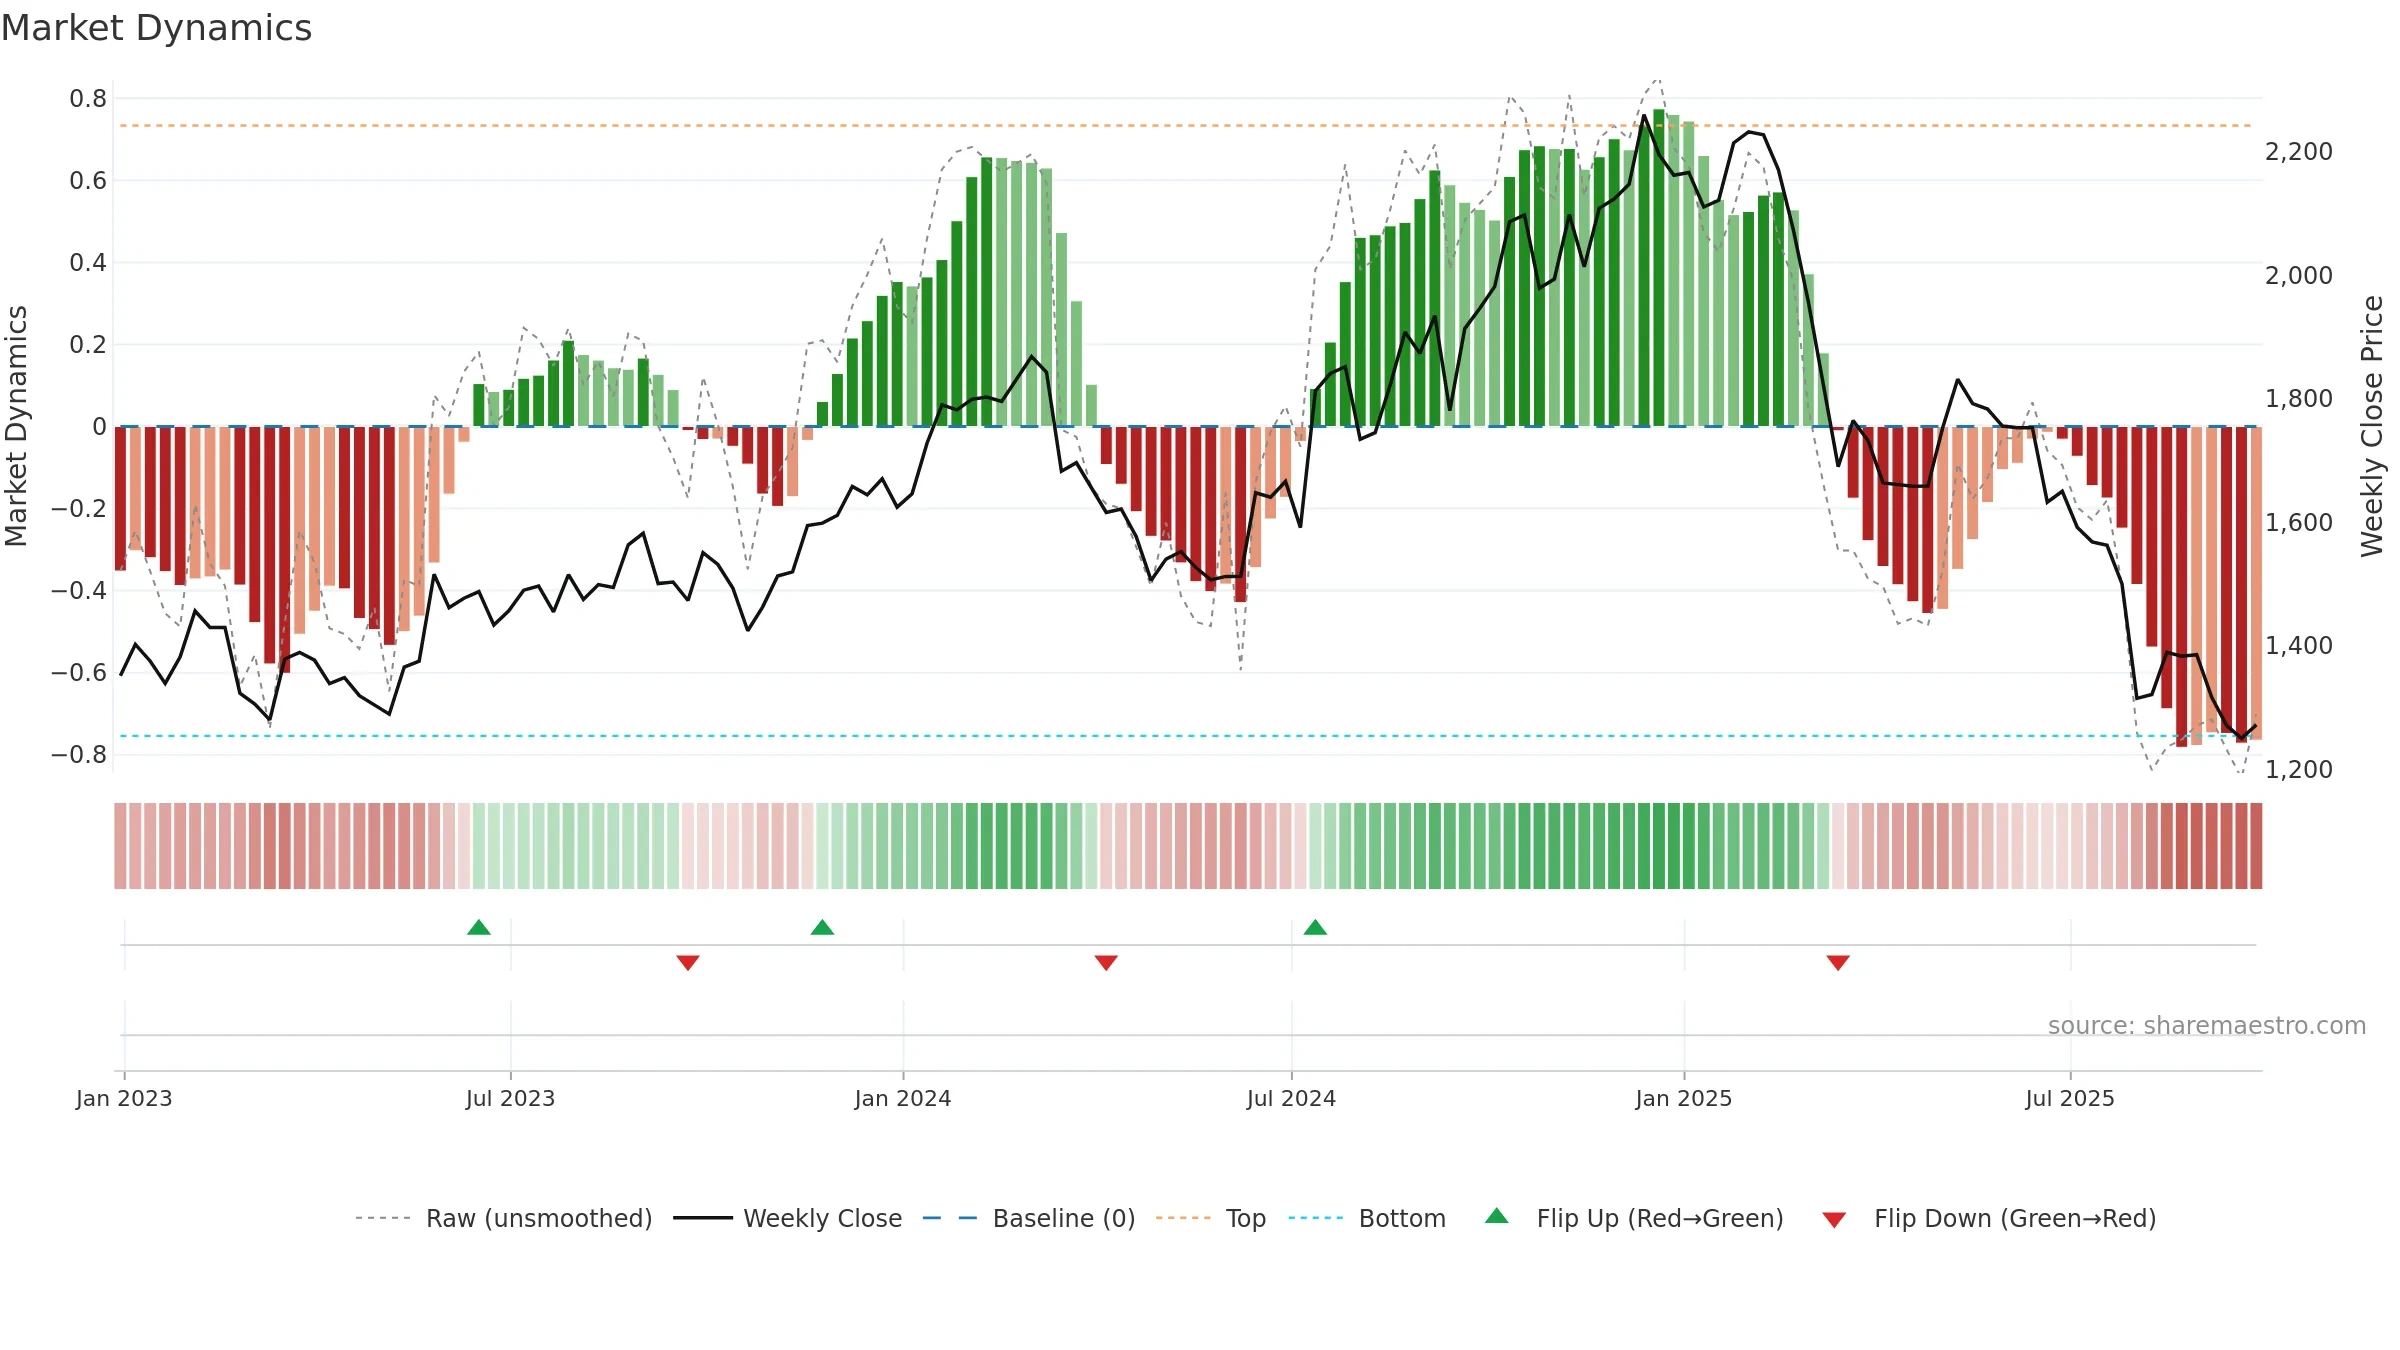Click the red flip-down triangle after Jan 2024
Image resolution: width=2400 pixels, height=1350 pixels.
1106,962
